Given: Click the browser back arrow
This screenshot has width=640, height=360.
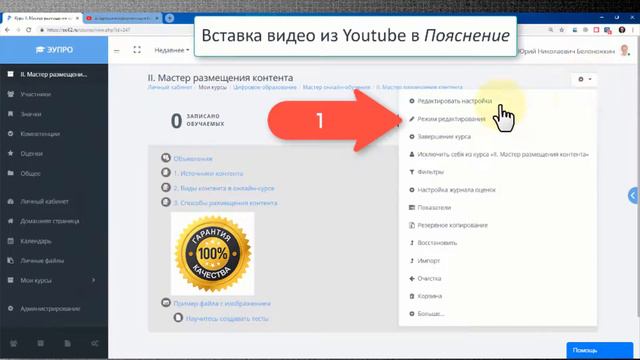Looking at the screenshot, I should [7, 30].
